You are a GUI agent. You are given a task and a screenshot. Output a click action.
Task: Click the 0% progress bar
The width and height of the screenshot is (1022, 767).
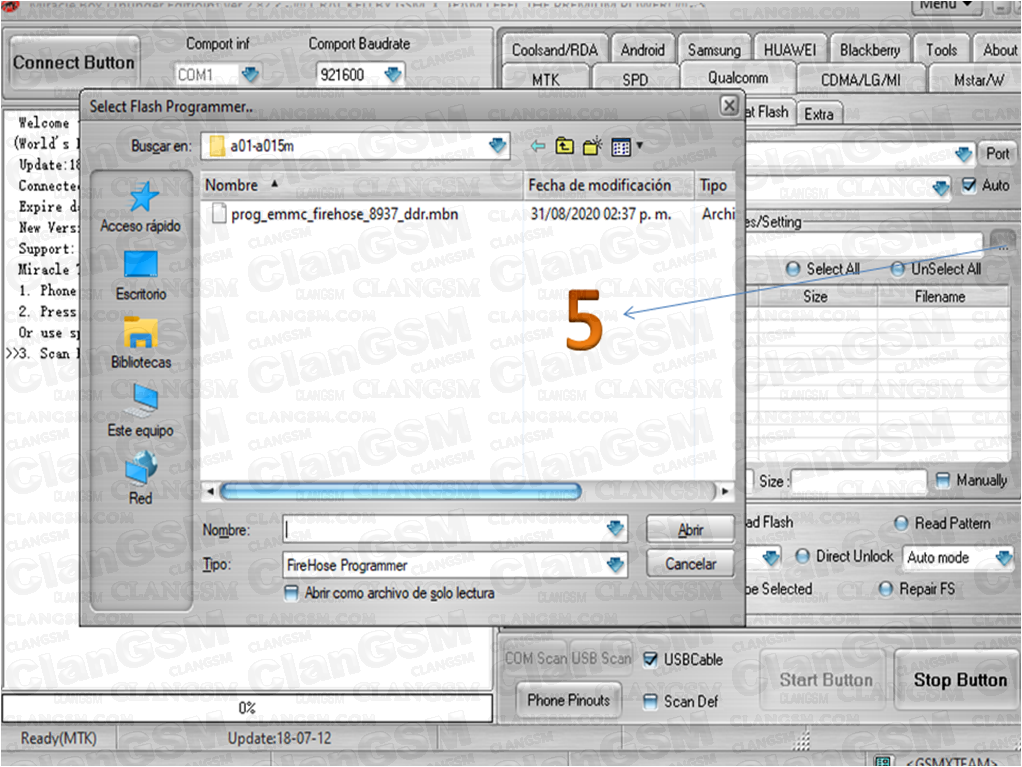coord(247,708)
